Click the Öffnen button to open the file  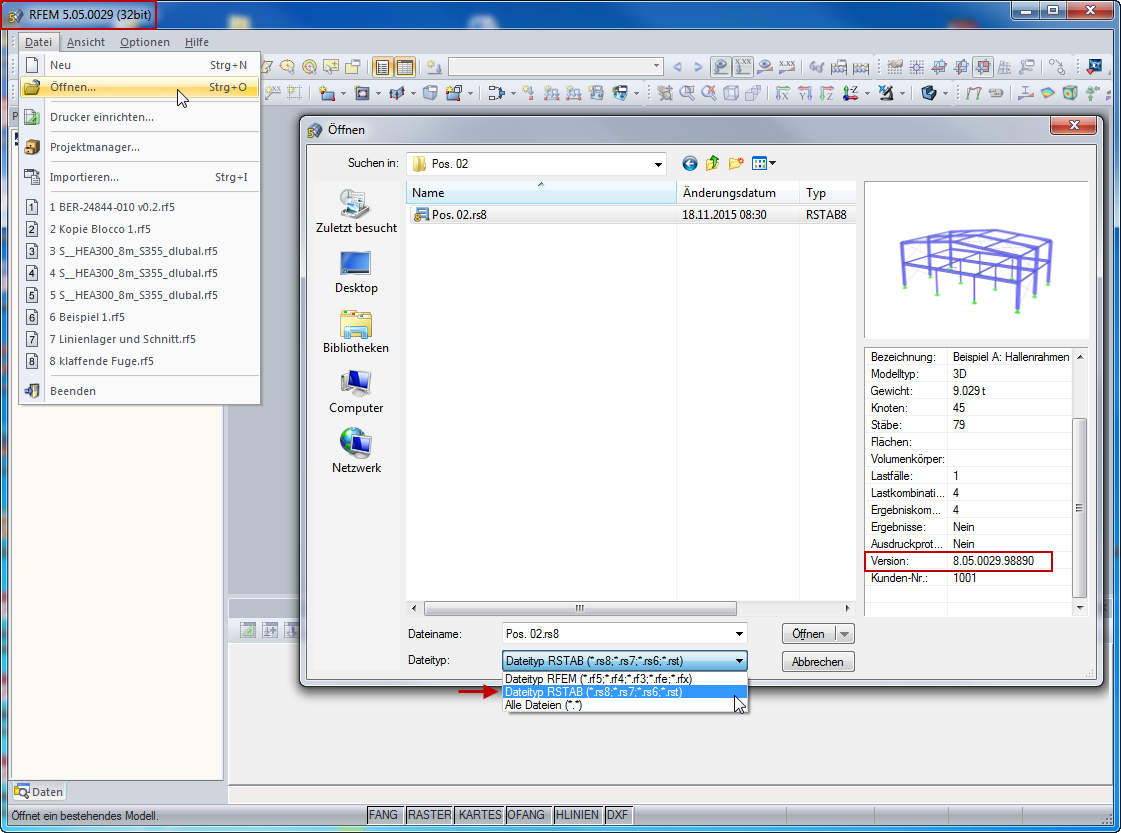pyautogui.click(x=810, y=633)
